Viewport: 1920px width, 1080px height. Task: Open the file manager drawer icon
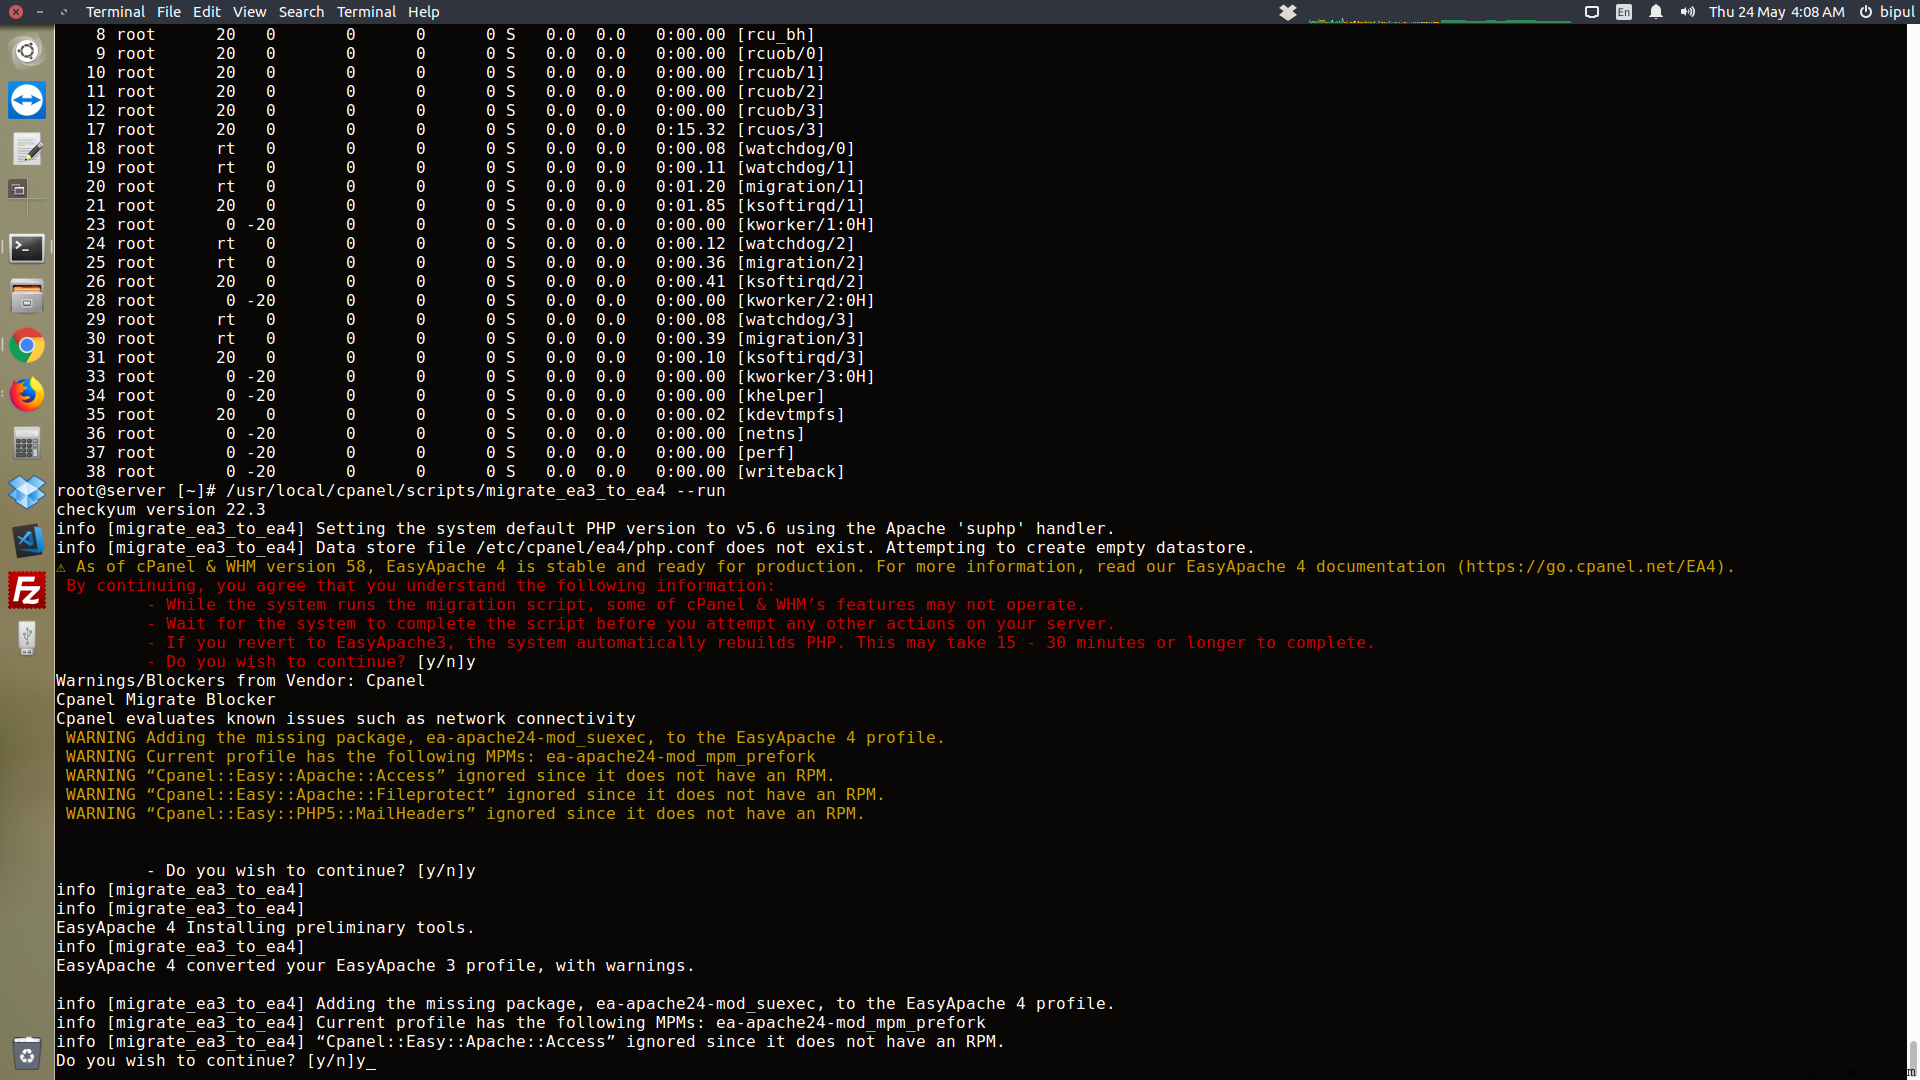click(27, 296)
